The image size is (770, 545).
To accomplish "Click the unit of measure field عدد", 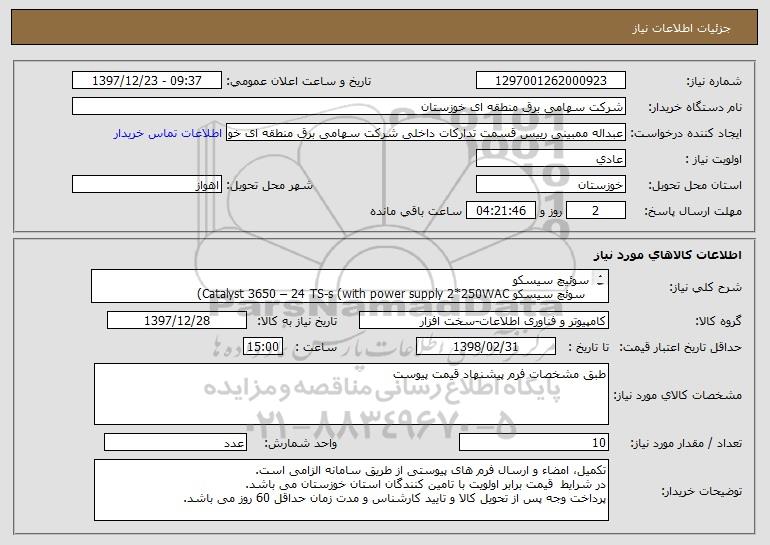I will [x=175, y=442].
